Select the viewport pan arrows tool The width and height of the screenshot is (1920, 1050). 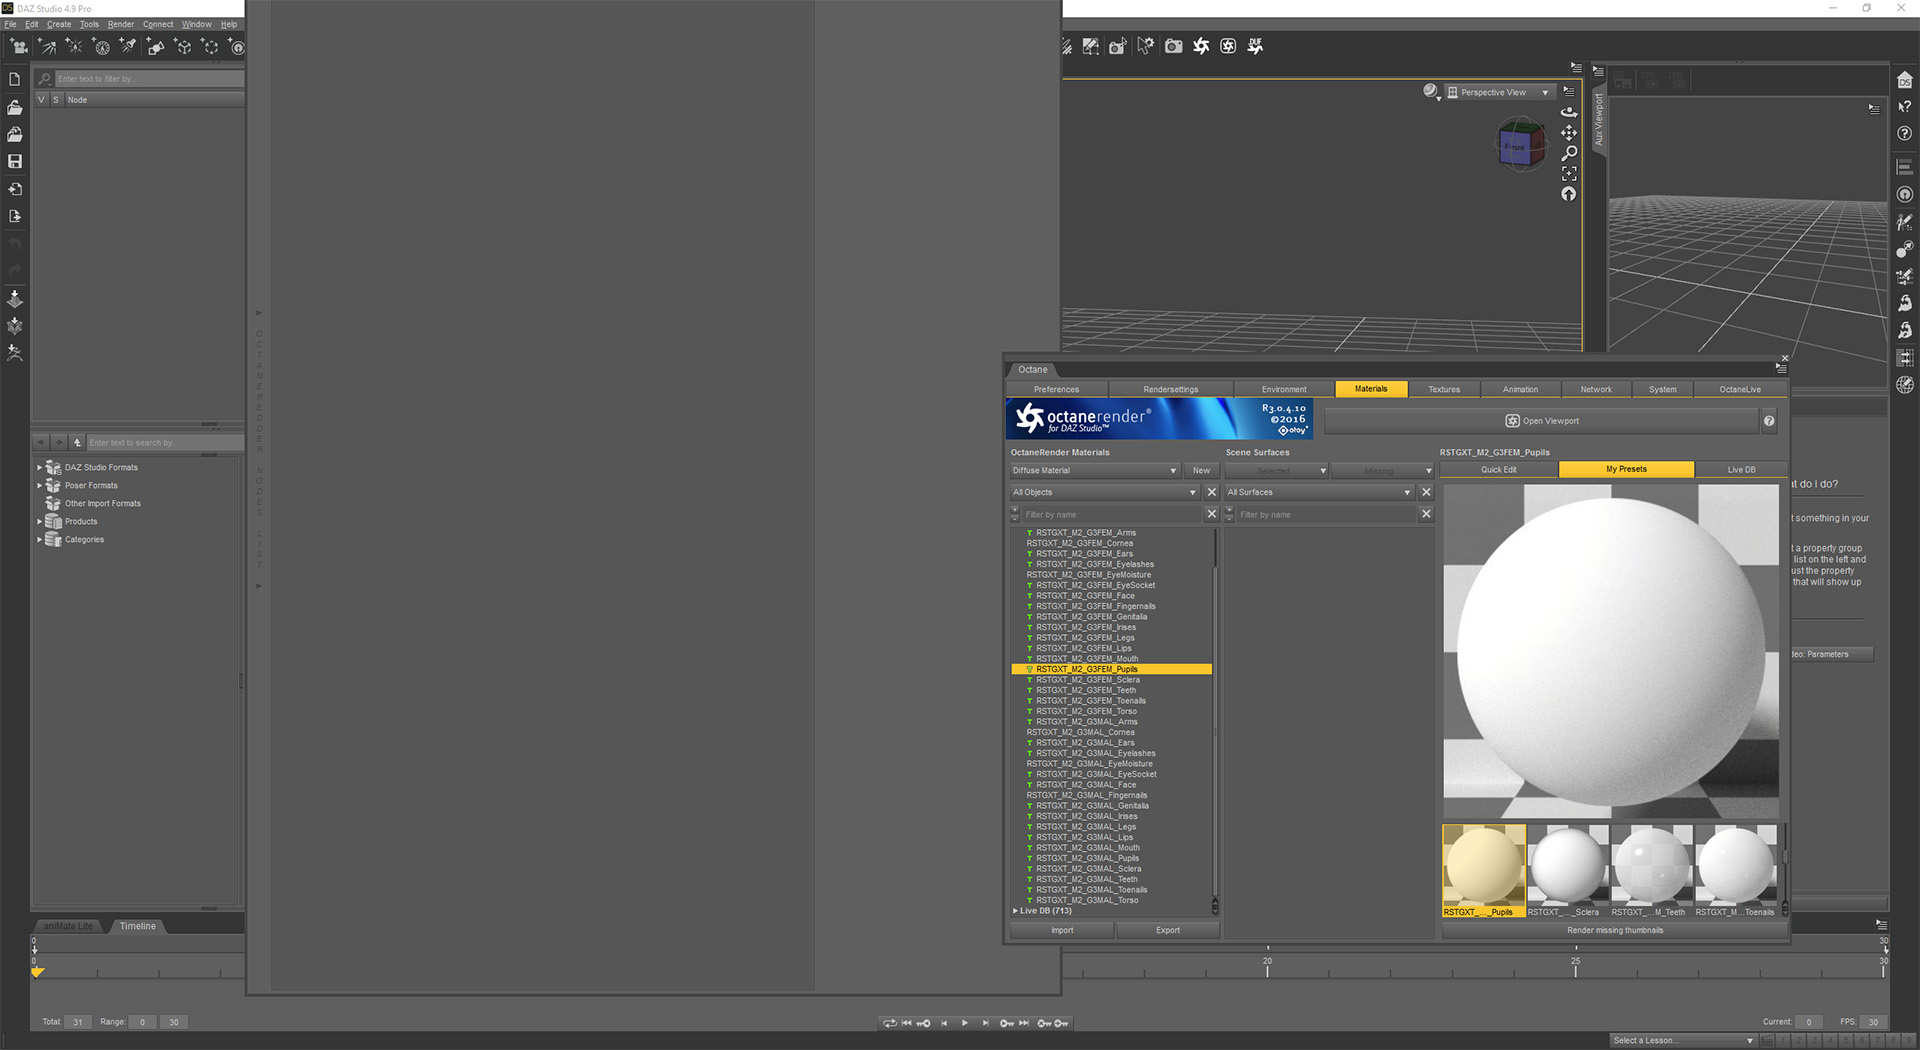click(1569, 133)
